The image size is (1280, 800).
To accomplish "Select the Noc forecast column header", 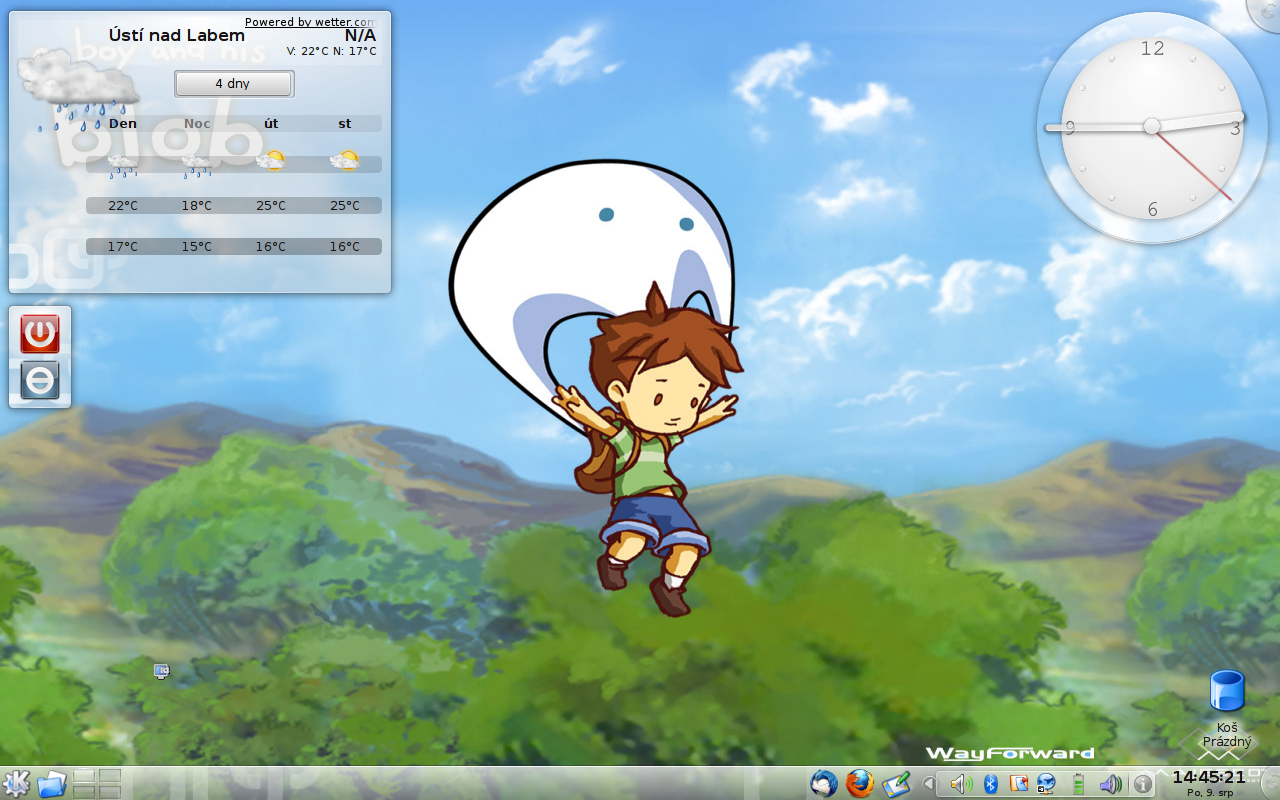I will (x=197, y=124).
